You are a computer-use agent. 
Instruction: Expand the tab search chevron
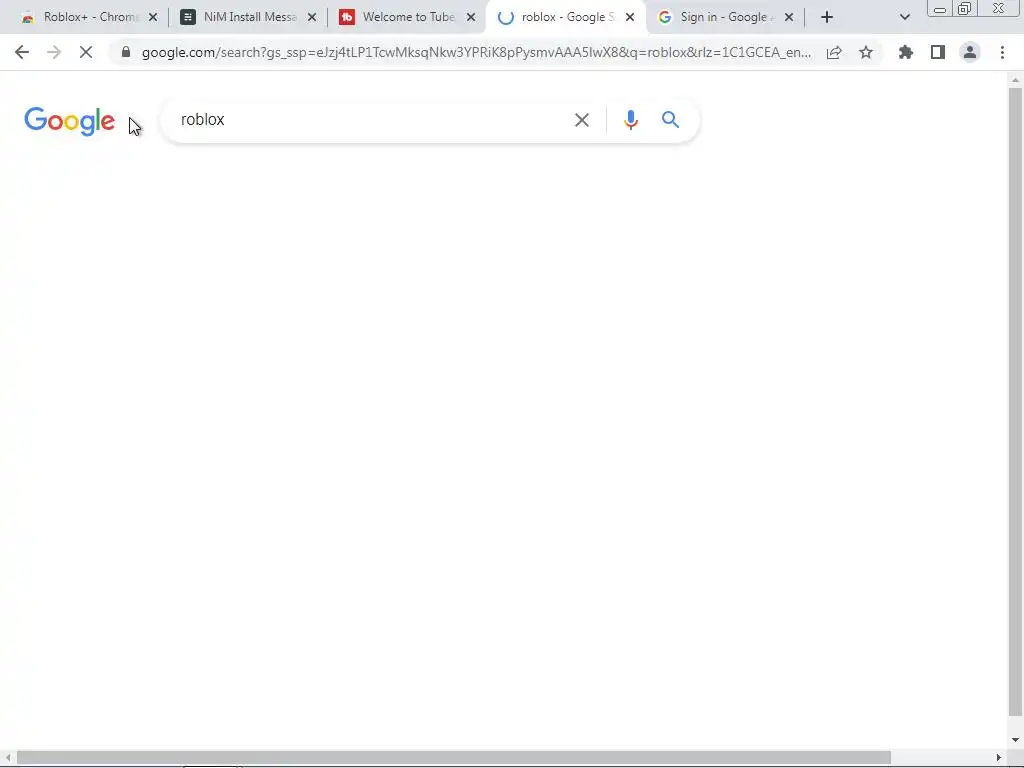904,18
